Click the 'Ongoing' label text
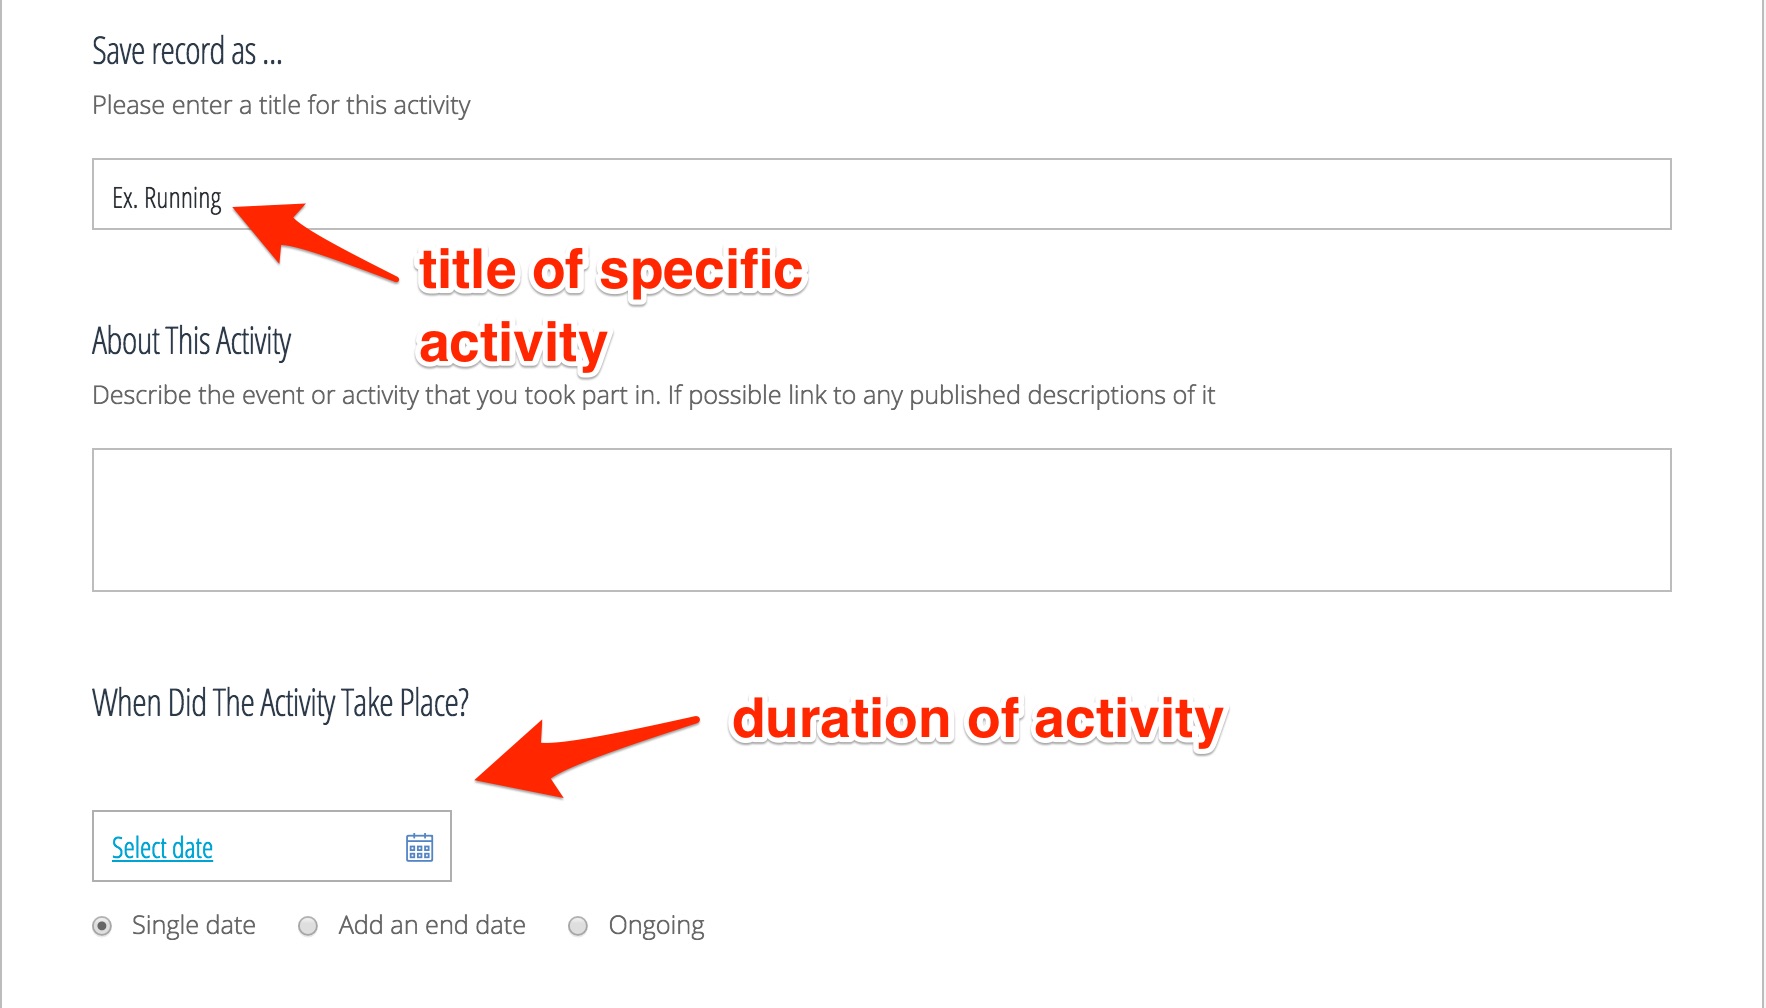Screen dimensions: 1766x1008 tap(656, 925)
